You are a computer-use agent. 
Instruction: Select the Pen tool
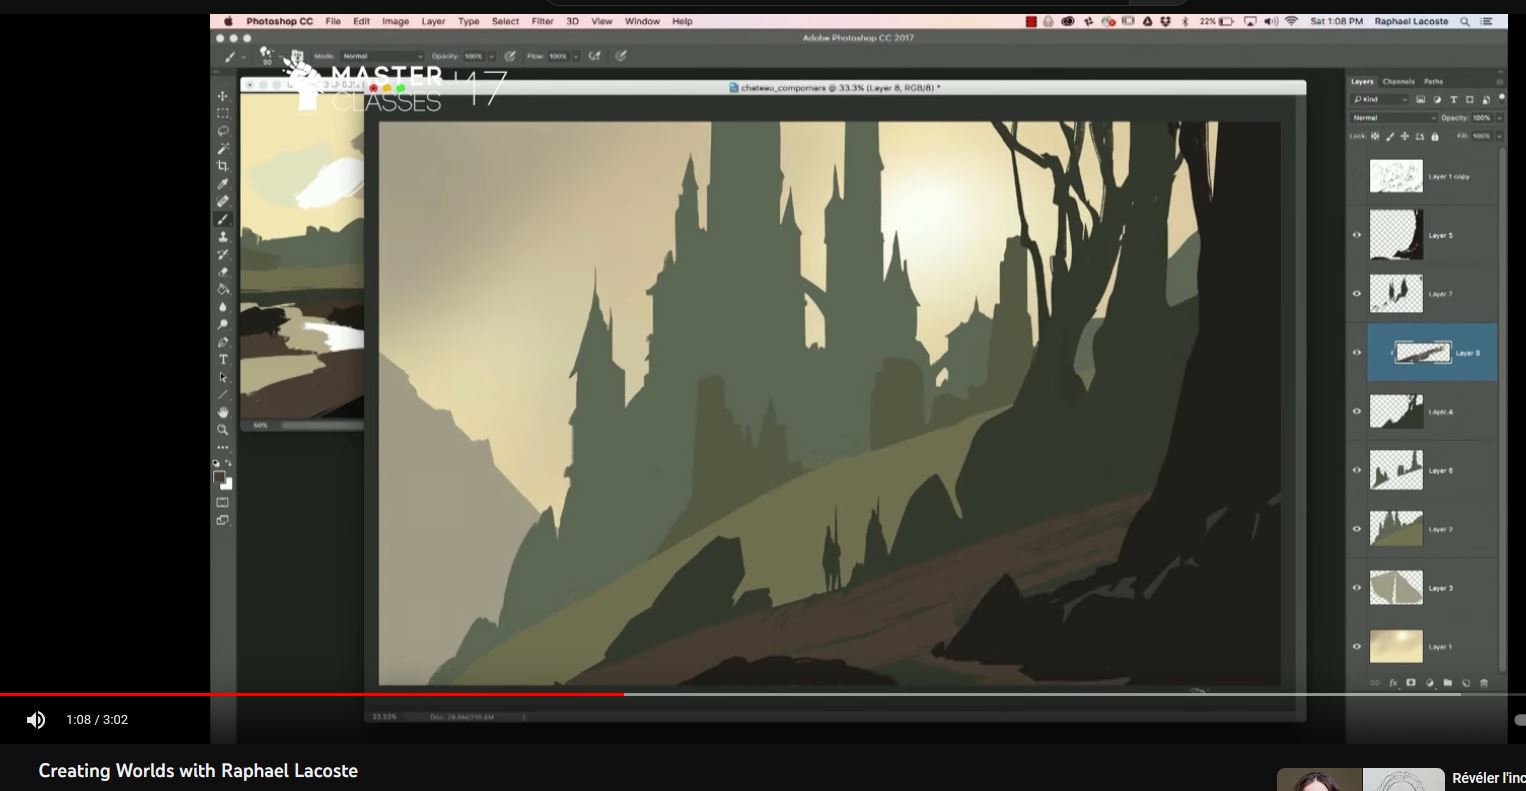pos(223,342)
